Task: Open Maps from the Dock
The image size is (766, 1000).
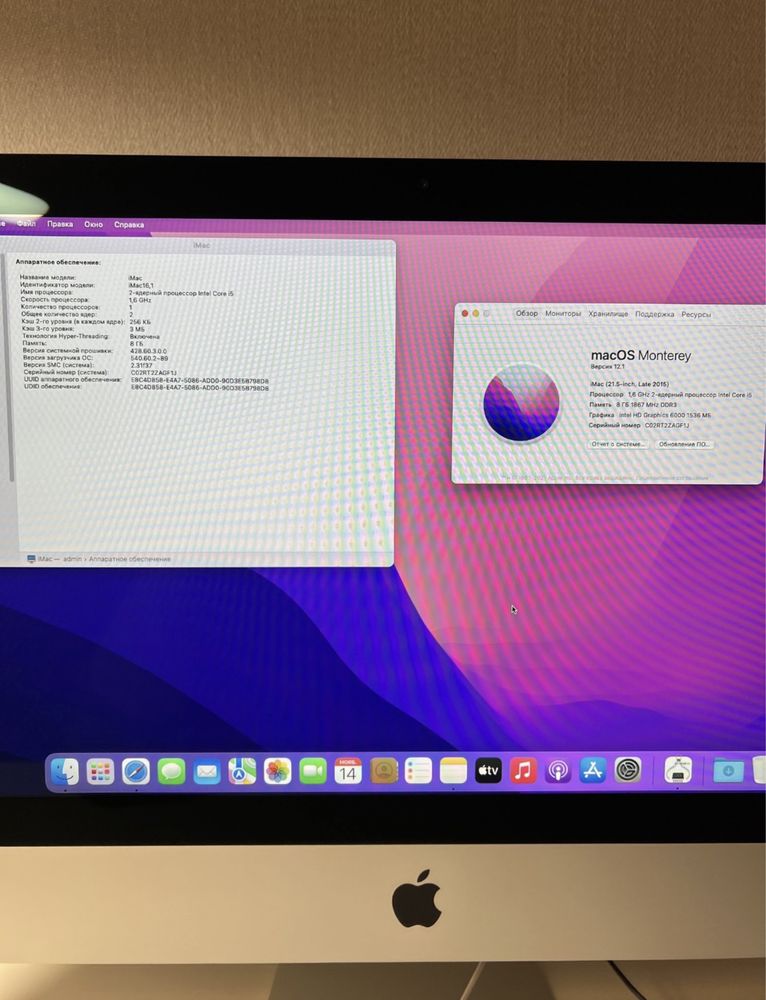Action: coord(242,772)
